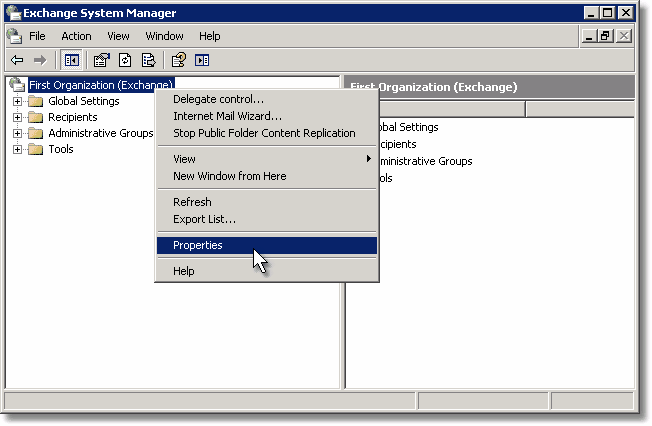Click the second column header in right pane
This screenshot has height=426, width=652.
pyautogui.click(x=580, y=109)
